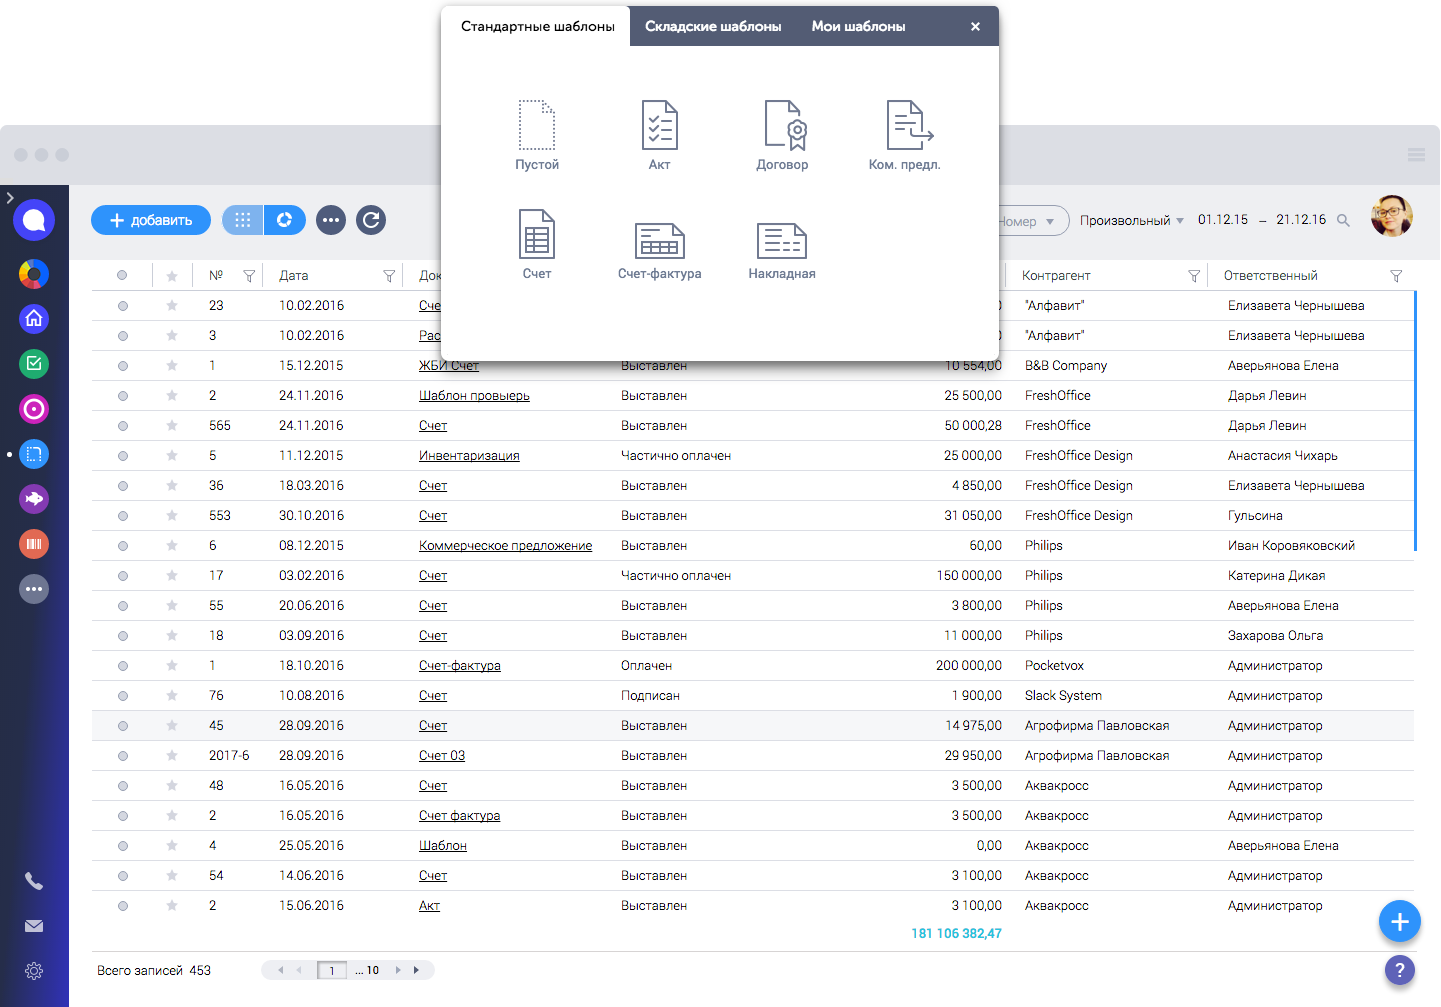Screen dimensions: 1441x1007
Task: Open the colorful analytics wheel sidebar icon
Action: [x=34, y=274]
